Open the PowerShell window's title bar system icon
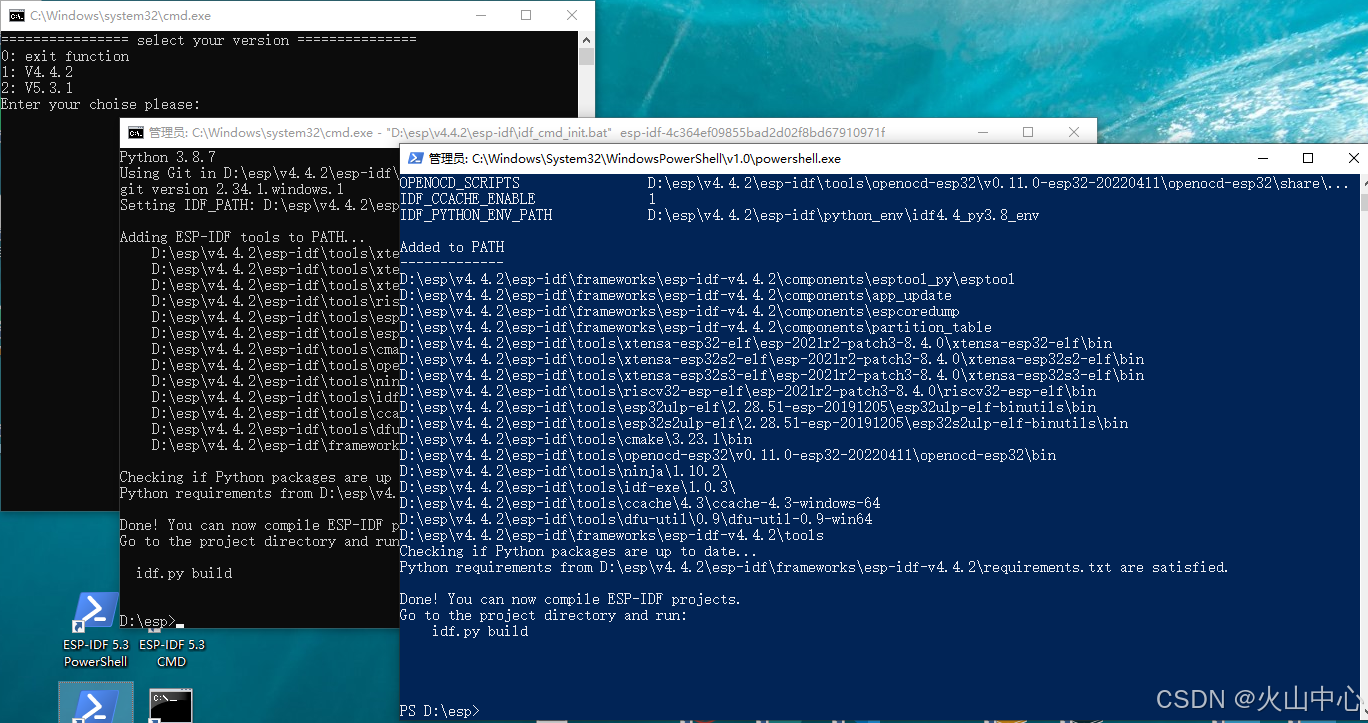This screenshot has width=1368, height=723. click(415, 158)
